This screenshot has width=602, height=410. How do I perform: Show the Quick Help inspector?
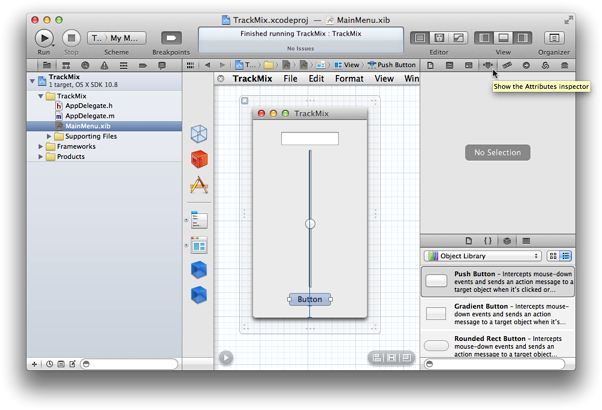pyautogui.click(x=450, y=65)
